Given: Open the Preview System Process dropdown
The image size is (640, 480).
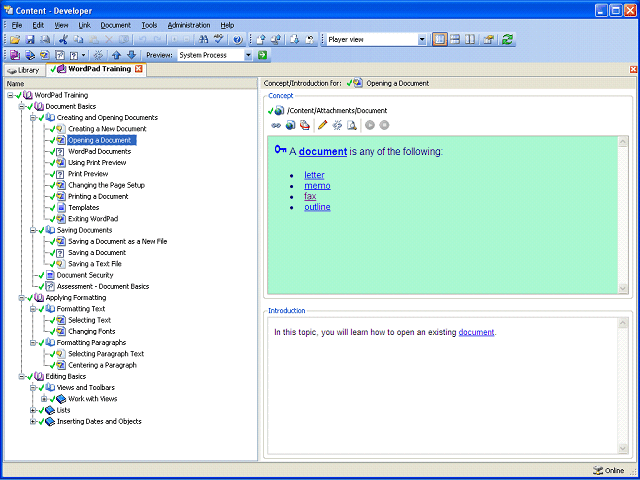Looking at the screenshot, I should click(x=248, y=55).
